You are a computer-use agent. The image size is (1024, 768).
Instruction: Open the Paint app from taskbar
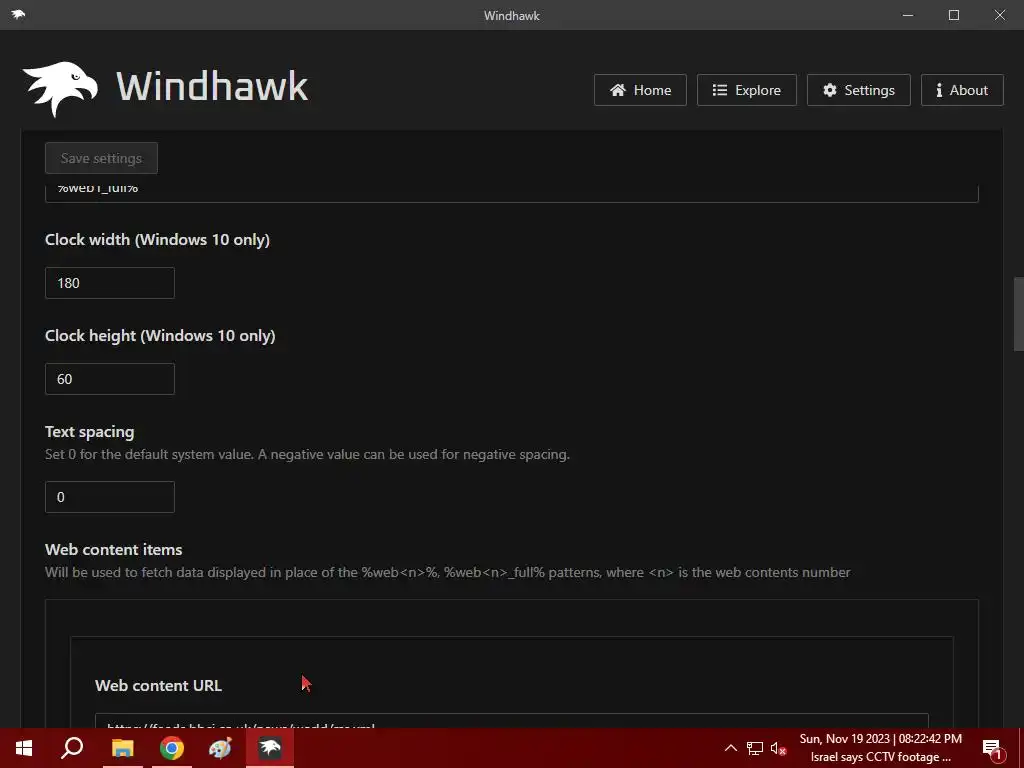click(220, 748)
